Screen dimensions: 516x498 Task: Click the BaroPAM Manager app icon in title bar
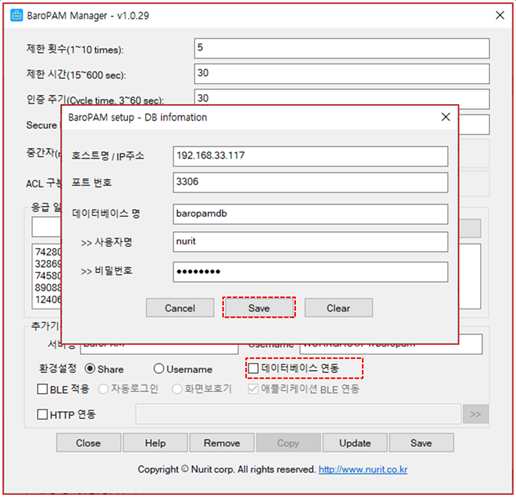pos(16,15)
